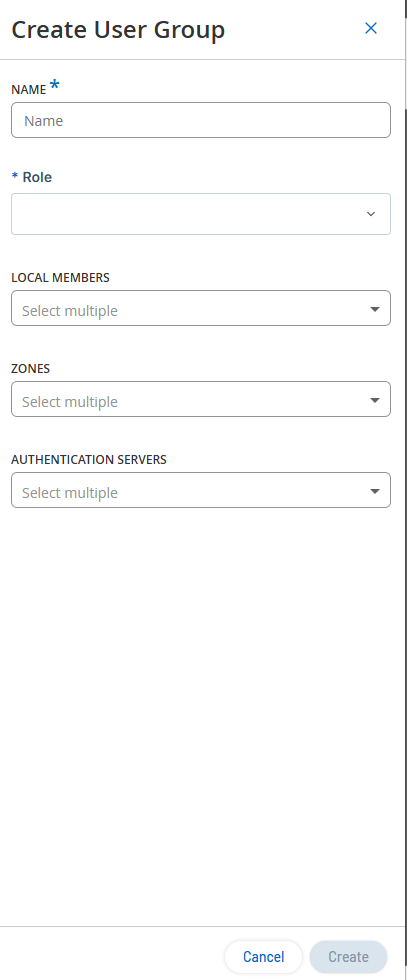The width and height of the screenshot is (407, 980).
Task: Click the Create button
Action: click(x=348, y=957)
